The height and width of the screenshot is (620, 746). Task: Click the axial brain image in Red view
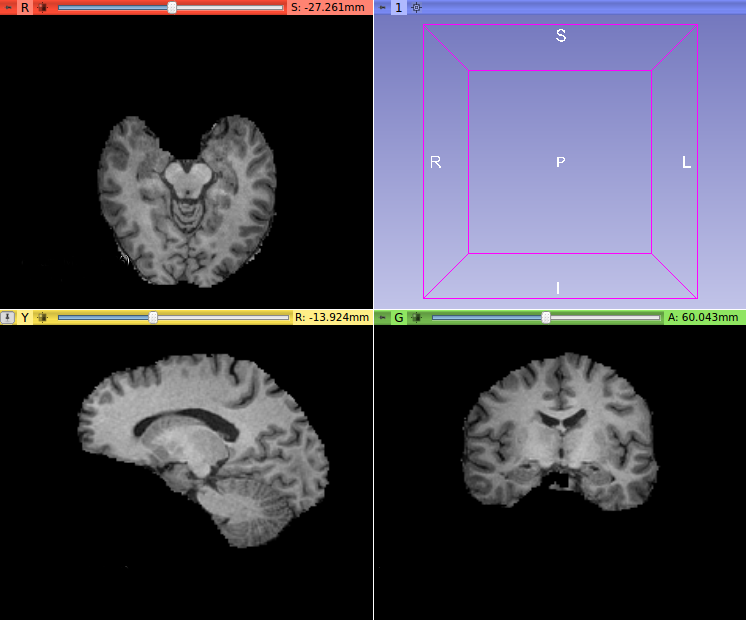(187, 200)
